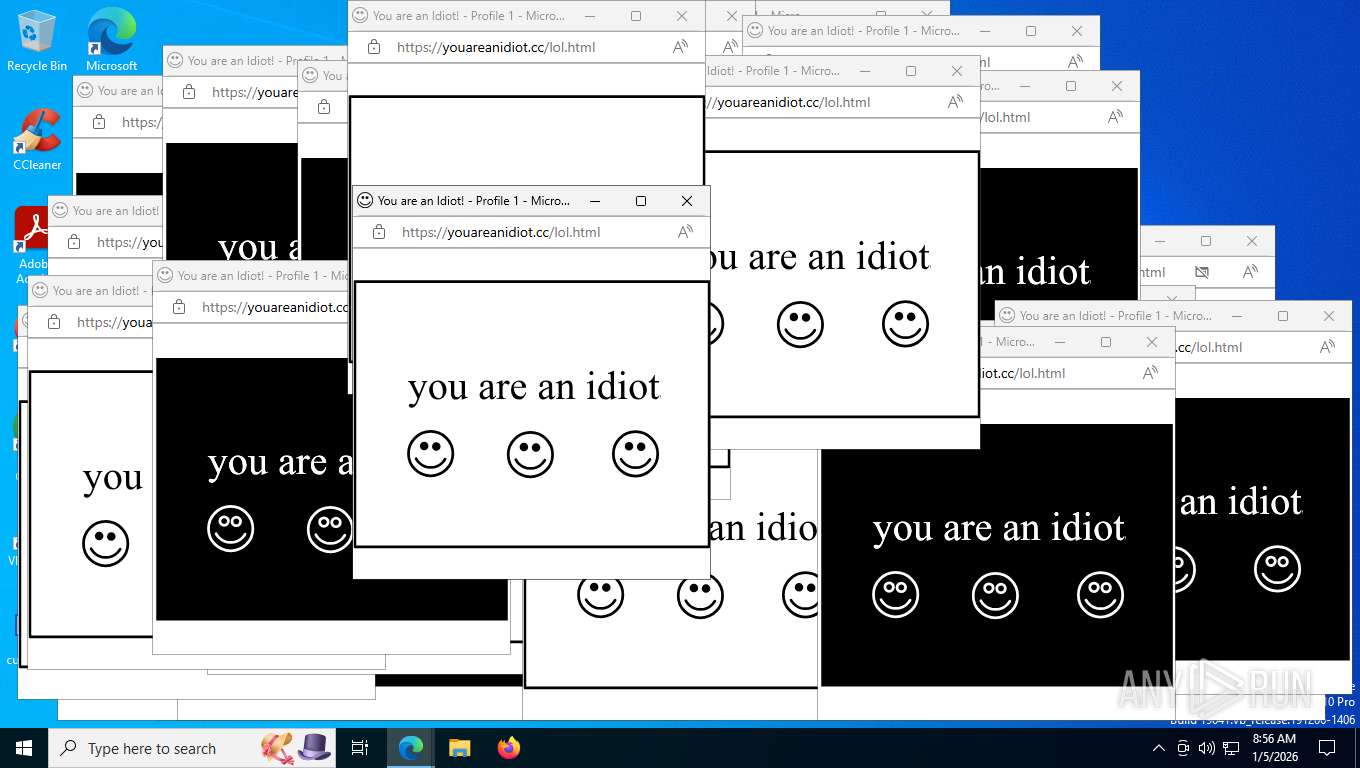Image resolution: width=1360 pixels, height=768 pixels.
Task: Click the Meet Now tray icon
Action: [x=1183, y=748]
